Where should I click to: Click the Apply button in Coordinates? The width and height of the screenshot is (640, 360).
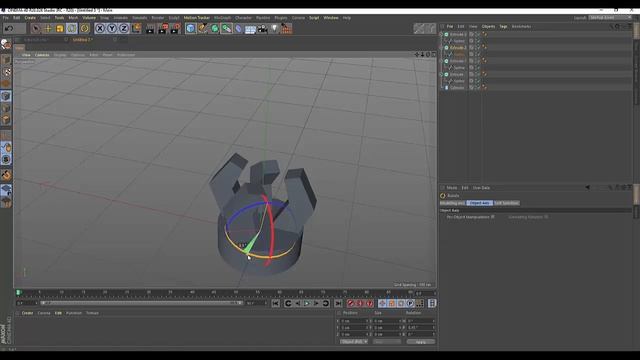[x=421, y=342]
